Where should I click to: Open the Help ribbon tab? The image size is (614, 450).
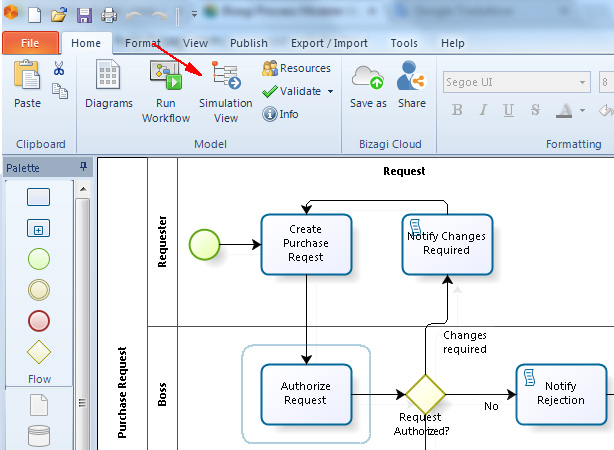(453, 43)
